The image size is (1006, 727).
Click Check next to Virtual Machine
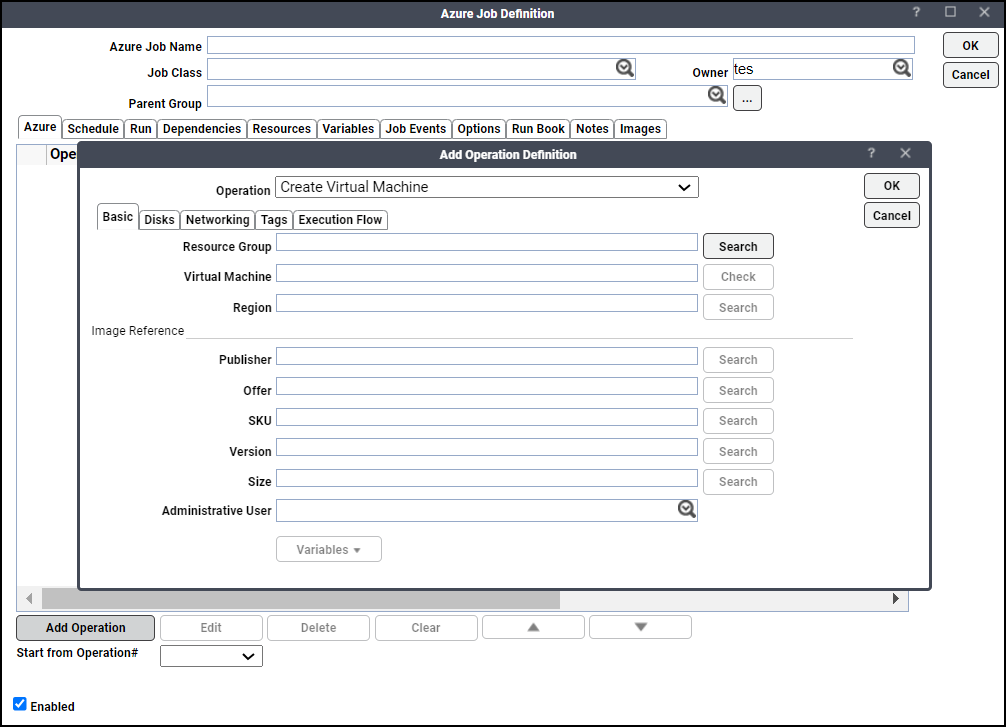pos(738,277)
